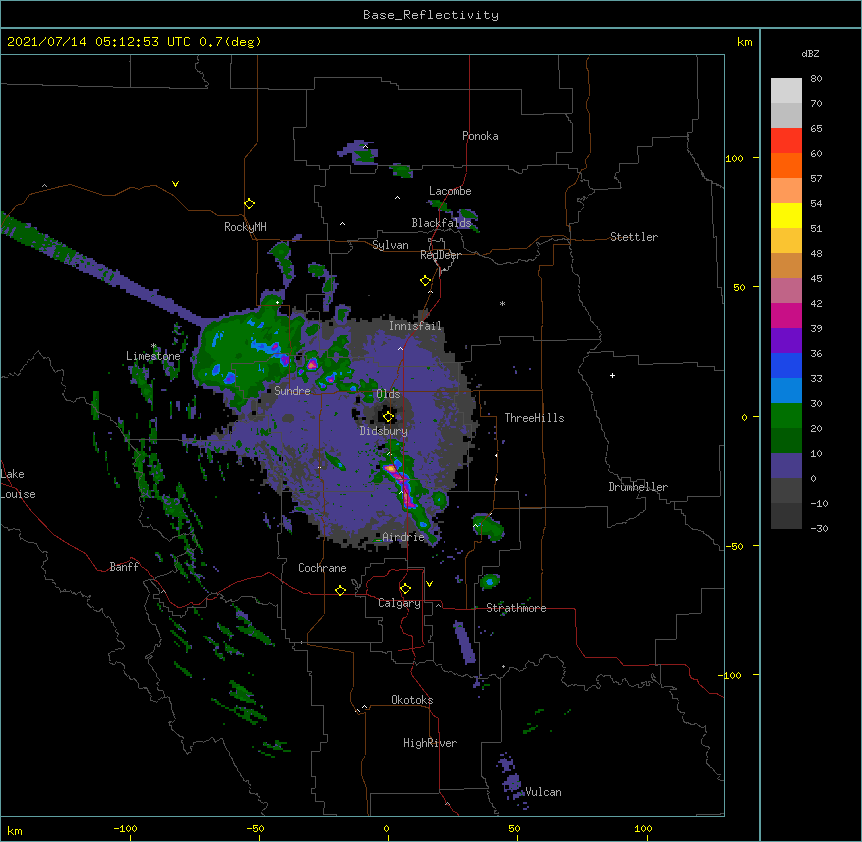Pick the red 60-65 dBZ legend swatch
Screen dimensions: 862x842
point(786,141)
